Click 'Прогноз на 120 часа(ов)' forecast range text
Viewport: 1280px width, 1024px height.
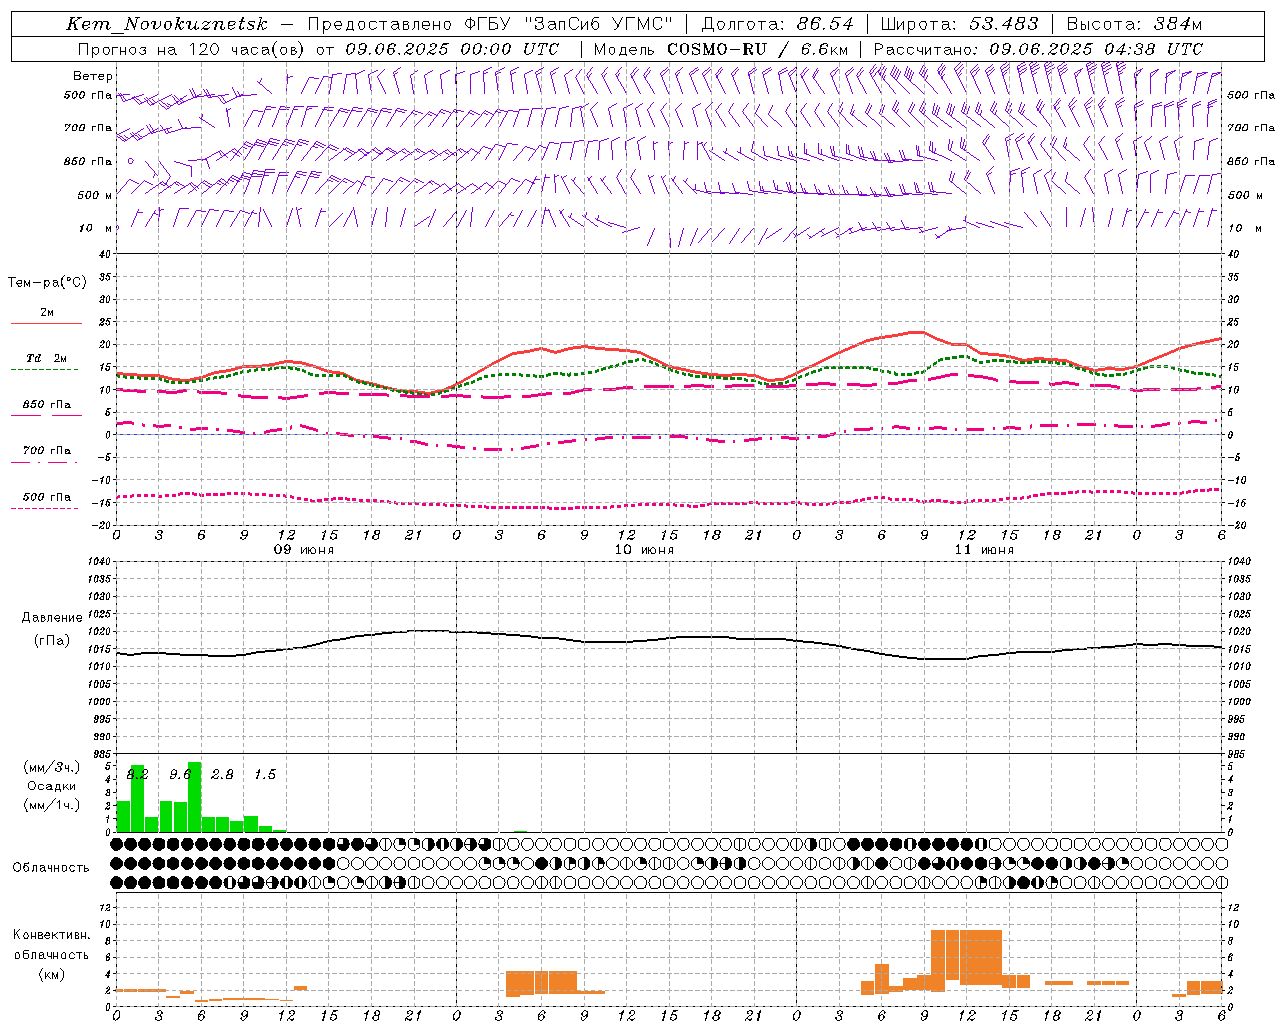pyautogui.click(x=192, y=48)
